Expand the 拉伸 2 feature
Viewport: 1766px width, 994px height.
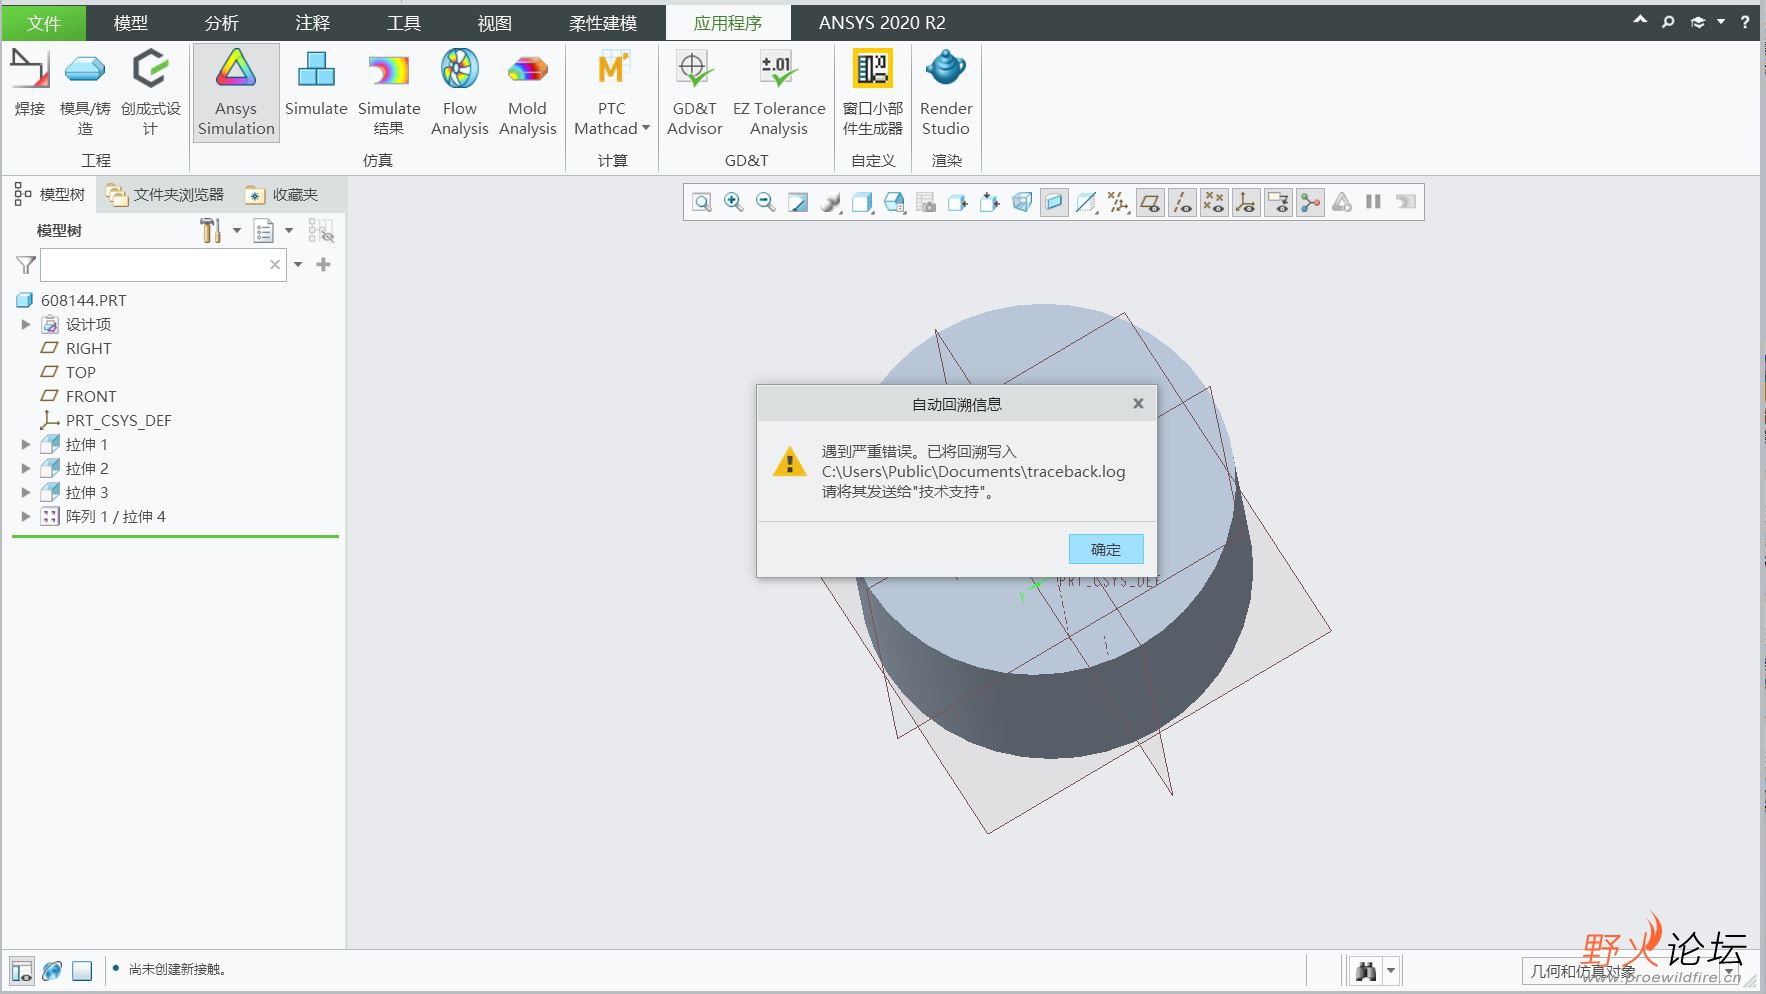coord(26,468)
